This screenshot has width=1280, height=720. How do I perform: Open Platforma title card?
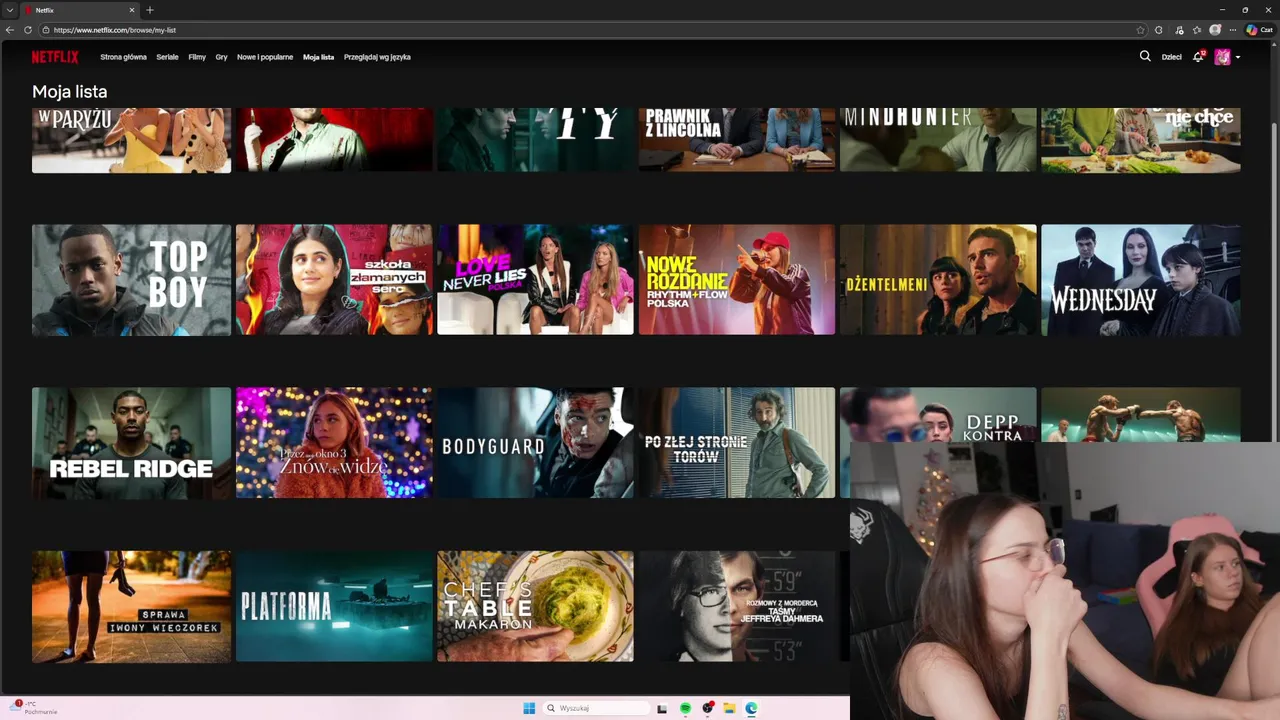tap(334, 606)
